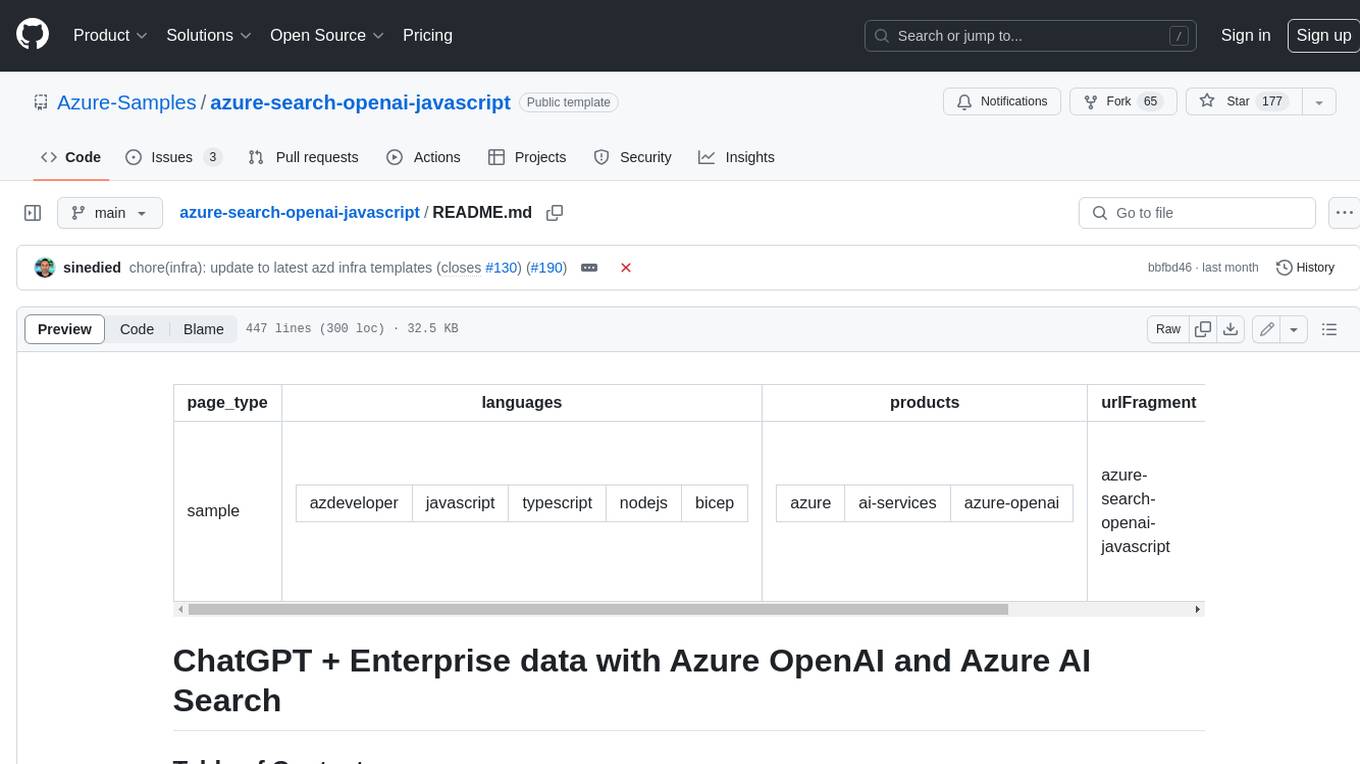Open the star lists dropdown arrow
Screen dimensions: 1360x764
(1319, 101)
